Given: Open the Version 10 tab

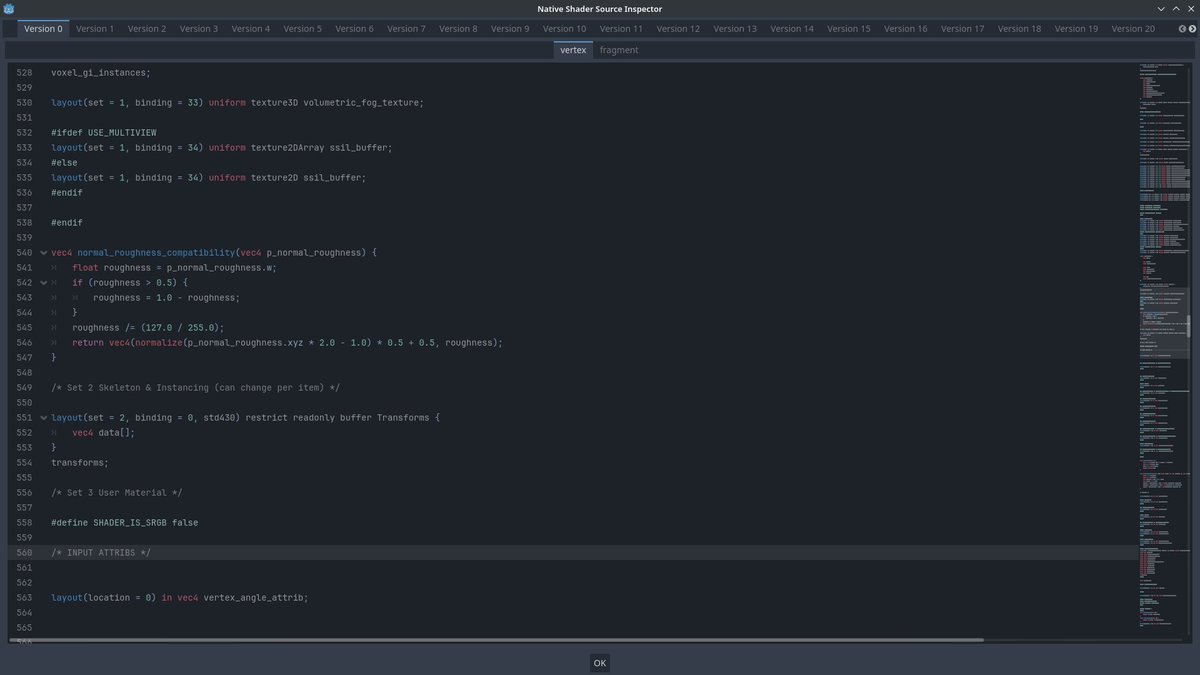Looking at the screenshot, I should (565, 29).
